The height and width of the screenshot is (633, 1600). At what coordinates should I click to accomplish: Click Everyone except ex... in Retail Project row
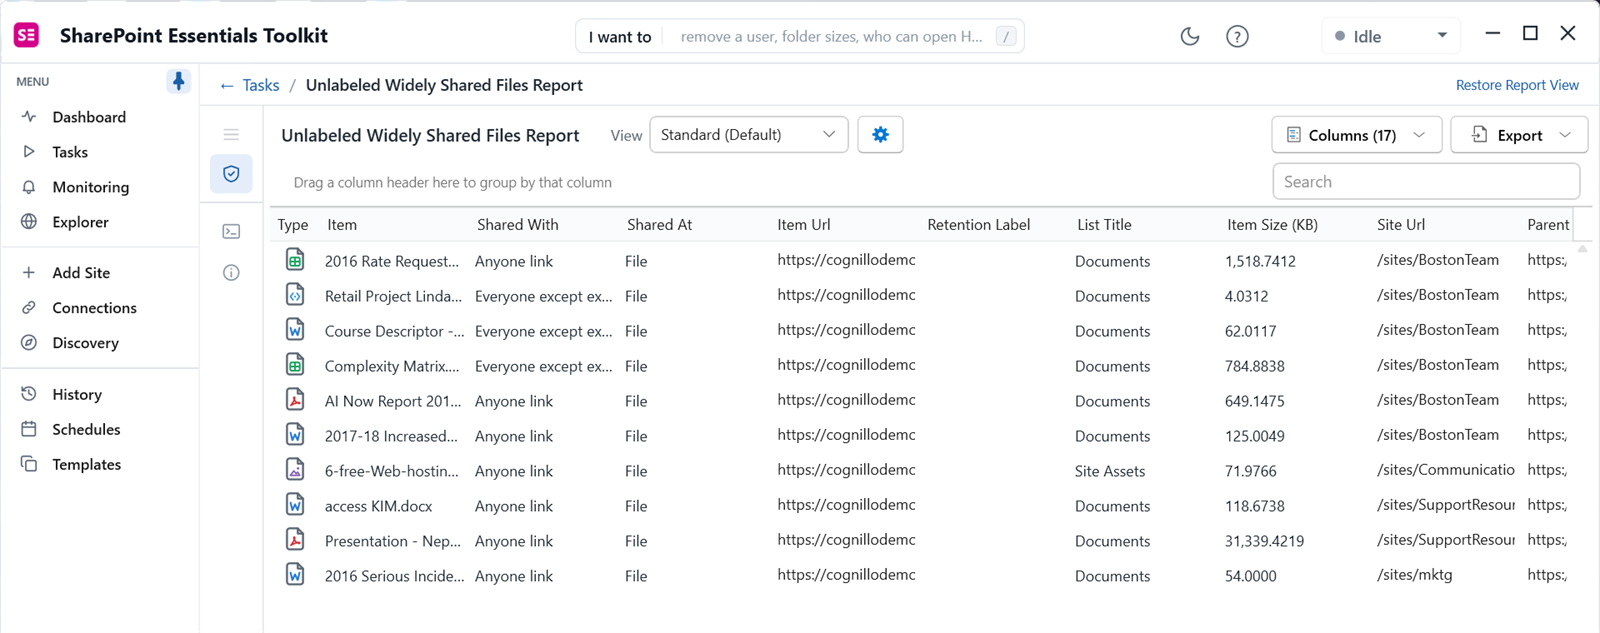pos(544,296)
